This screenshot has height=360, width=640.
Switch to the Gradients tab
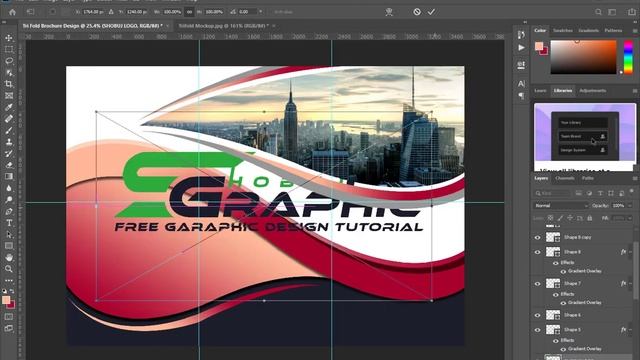click(588, 31)
